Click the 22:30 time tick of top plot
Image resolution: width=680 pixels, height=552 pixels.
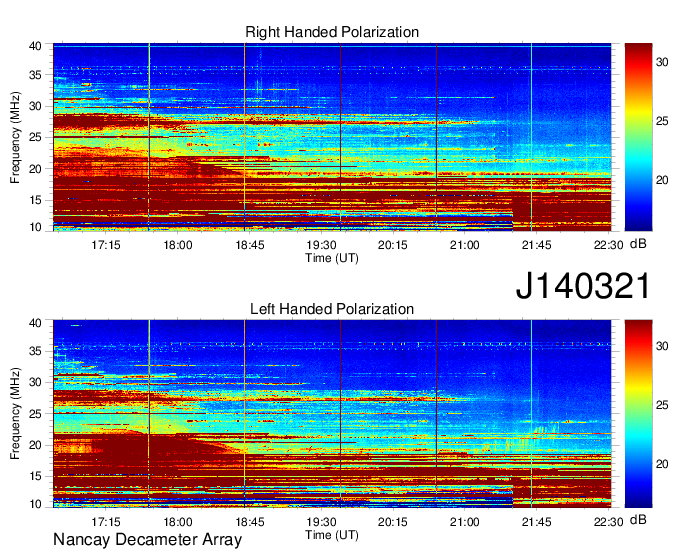(x=608, y=245)
